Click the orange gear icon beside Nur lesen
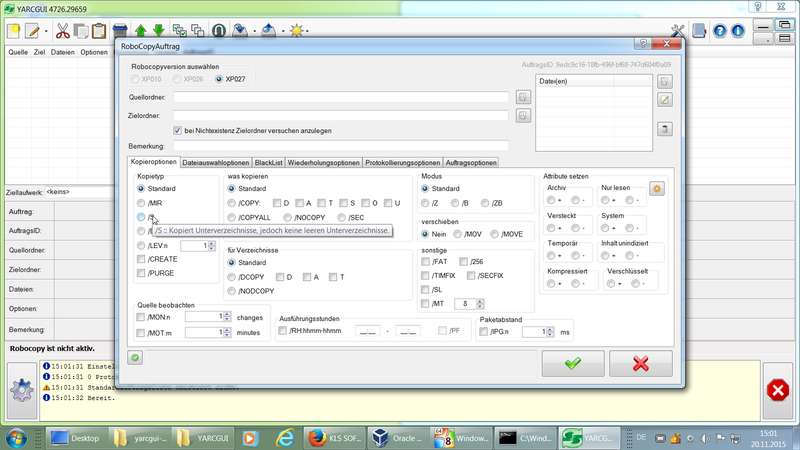This screenshot has width=800, height=450. tap(657, 188)
